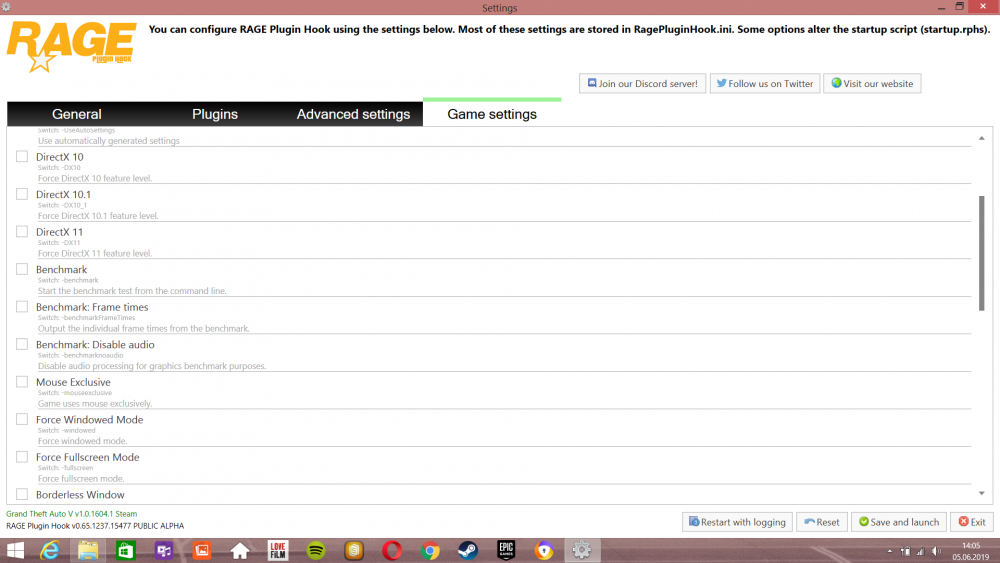Image resolution: width=1000 pixels, height=563 pixels.
Task: Click the scrollbar down arrow
Action: [x=982, y=494]
